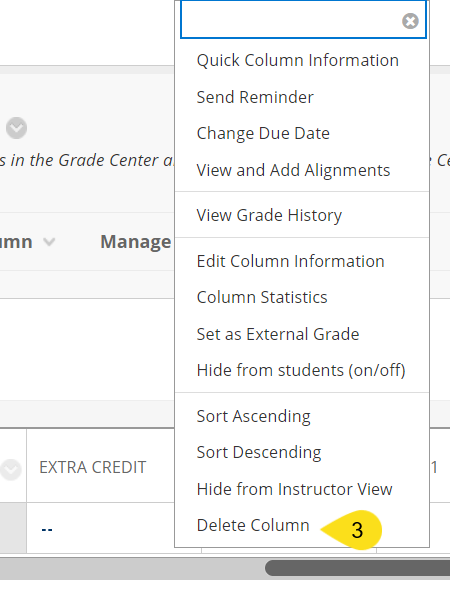Click View Grade History
This screenshot has width=450, height=602.
[269, 215]
